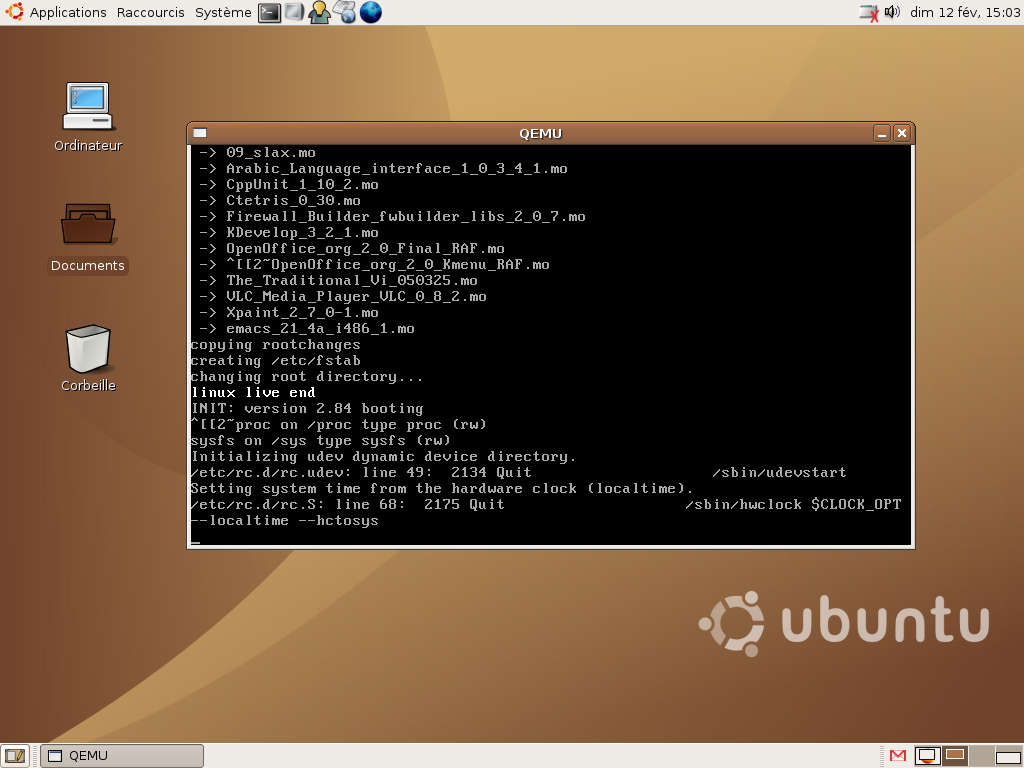
Task: Open the Système menu
Action: [223, 12]
